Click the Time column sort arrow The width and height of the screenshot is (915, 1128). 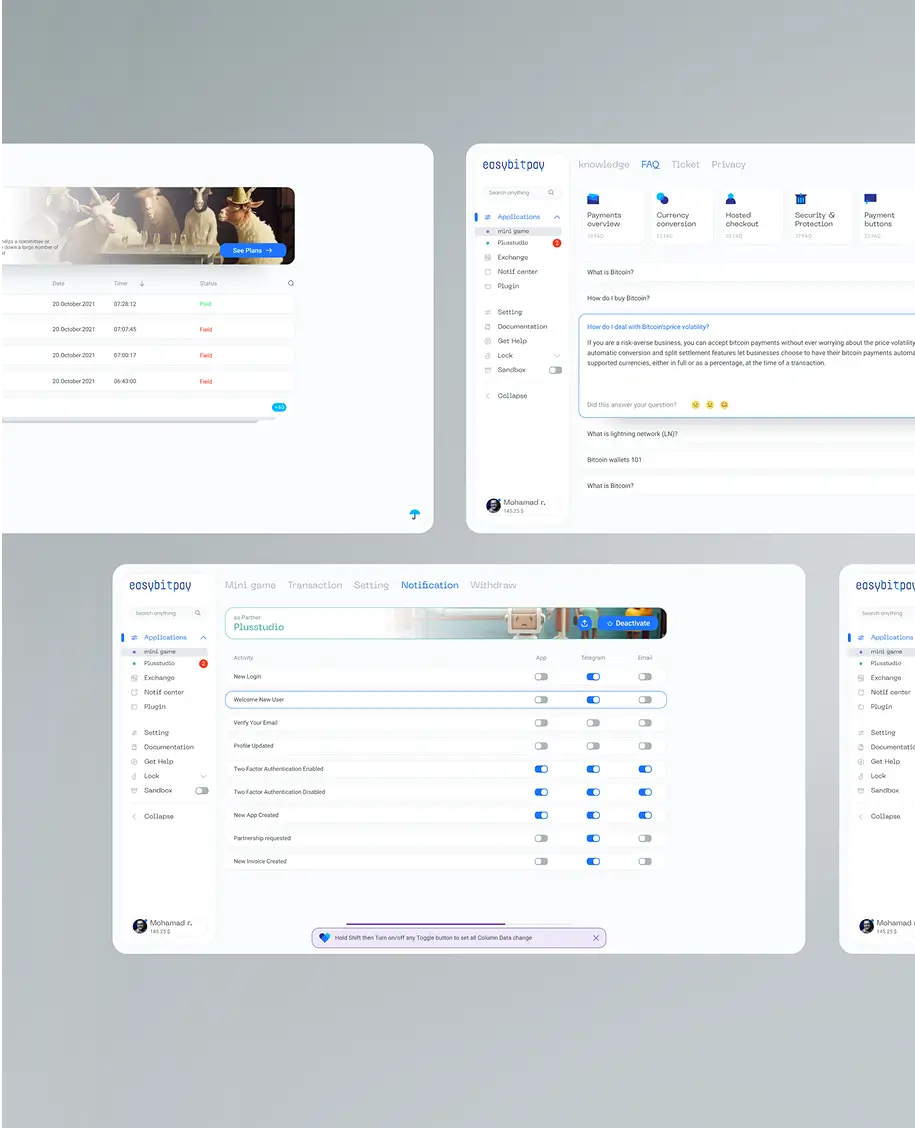(x=142, y=284)
